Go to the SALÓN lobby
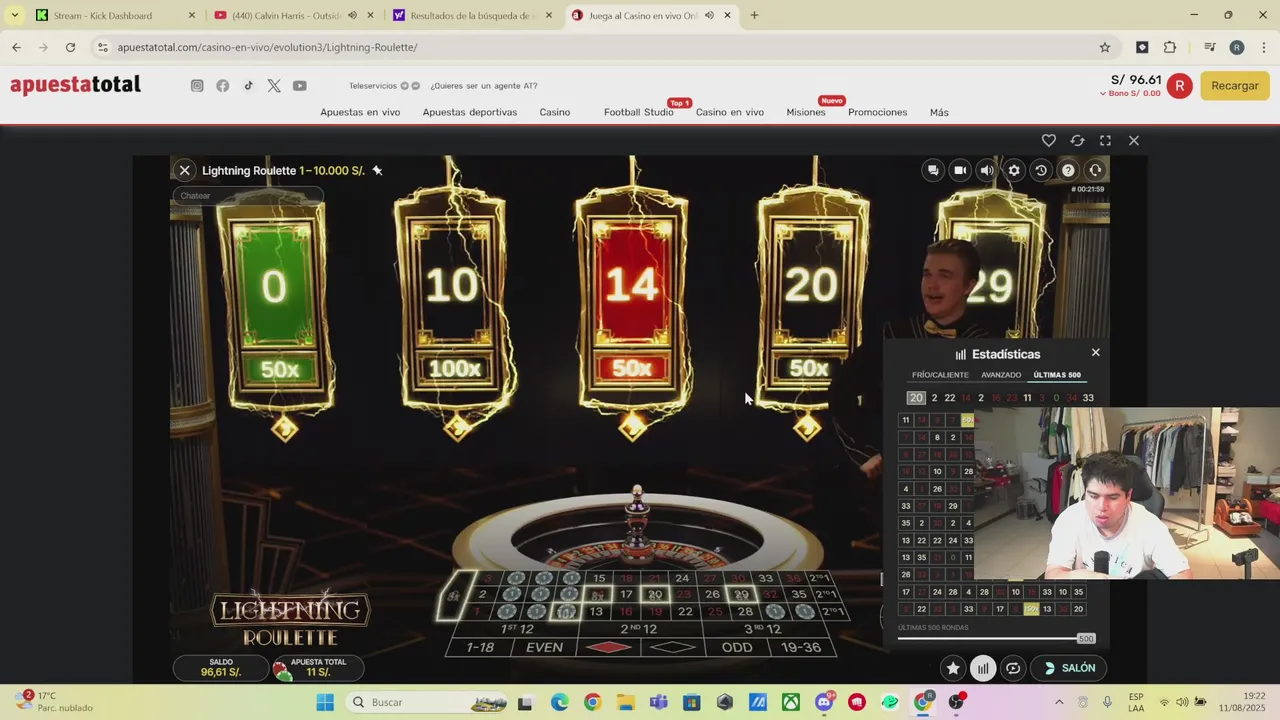Viewport: 1280px width, 720px height. 1069,668
